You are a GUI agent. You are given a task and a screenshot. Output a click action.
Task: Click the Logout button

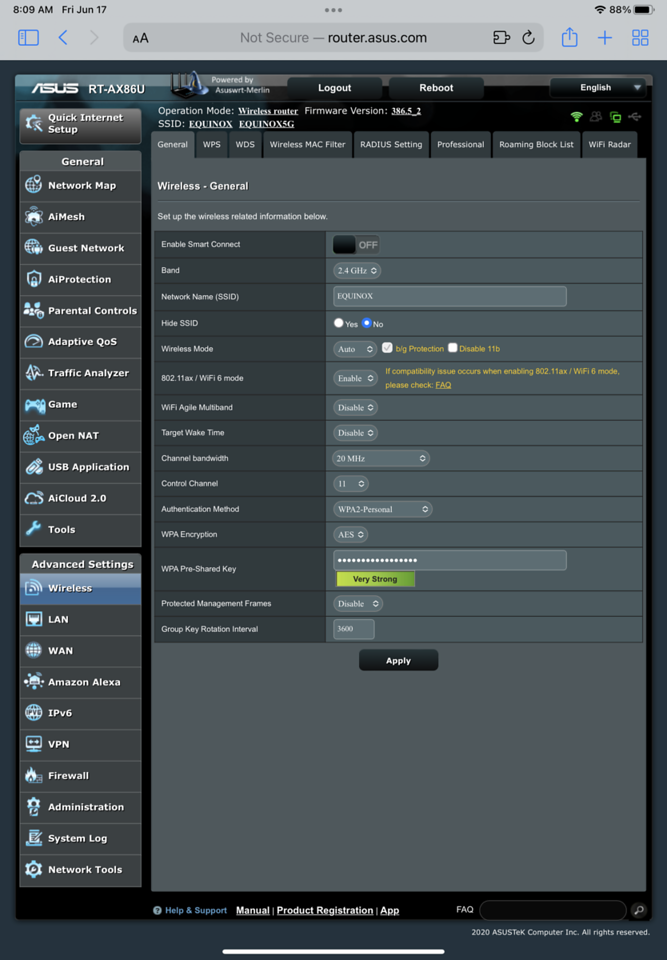(x=334, y=88)
